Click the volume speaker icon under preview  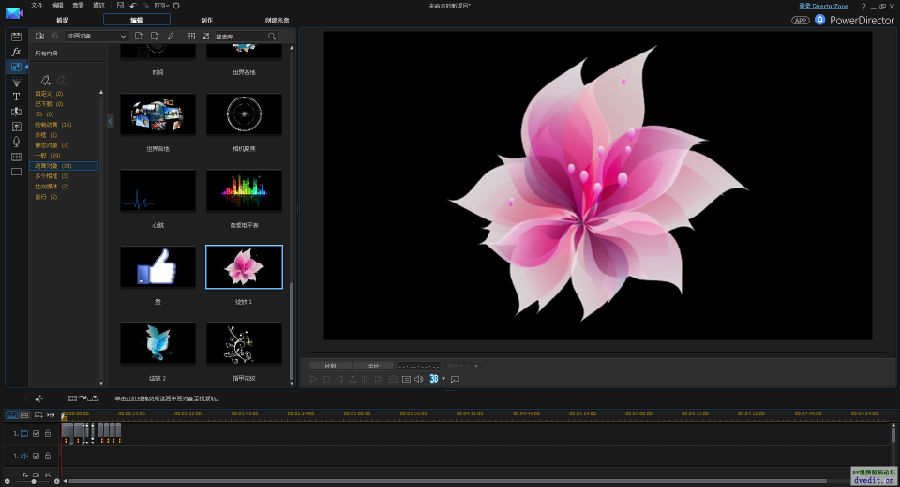coord(419,380)
